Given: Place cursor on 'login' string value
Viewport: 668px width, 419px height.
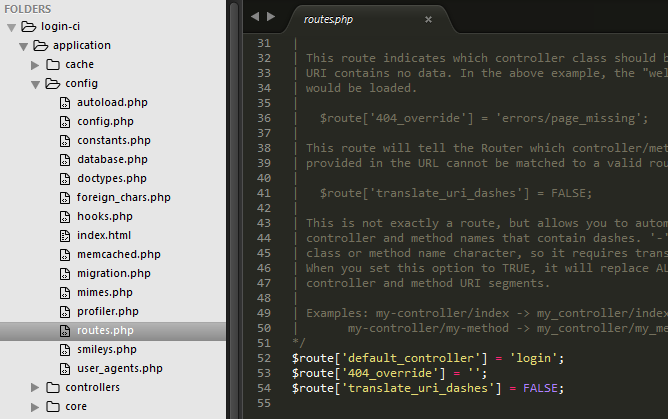Looking at the screenshot, I should [x=533, y=358].
